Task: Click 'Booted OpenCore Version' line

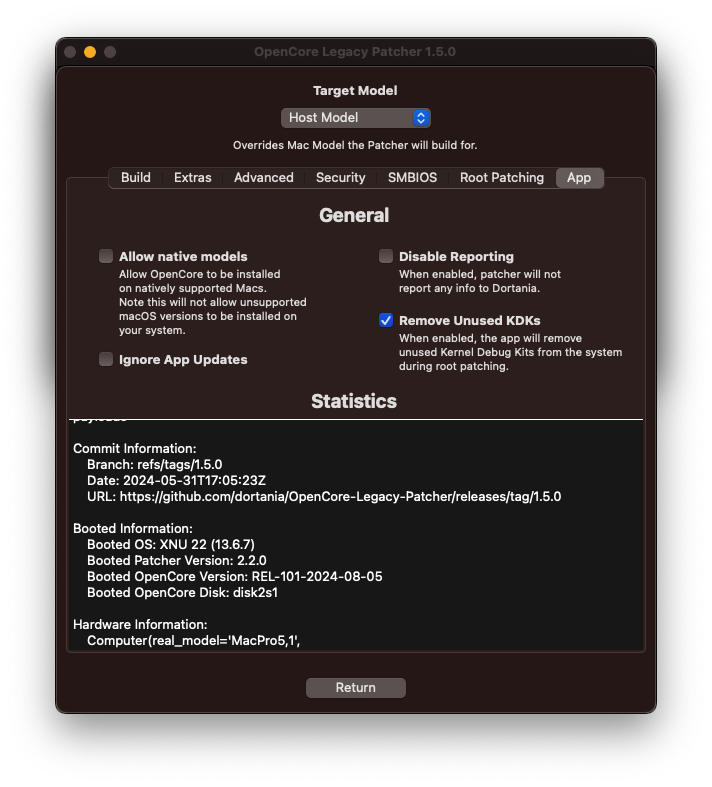Action: pyautogui.click(x=235, y=576)
